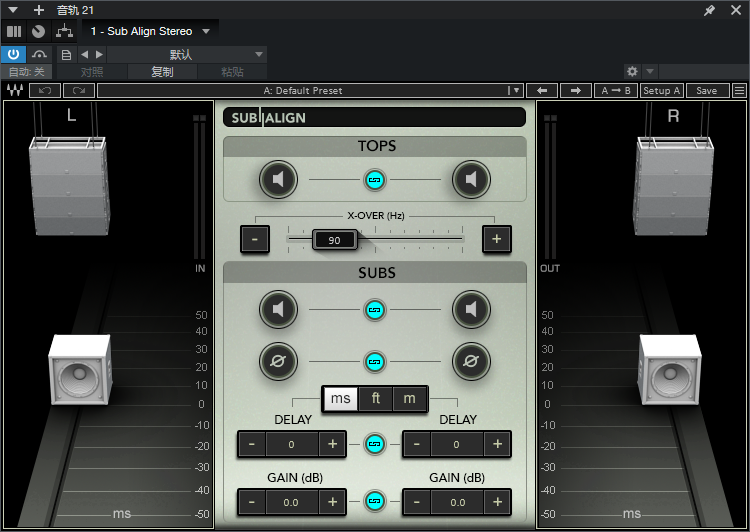
Task: Click the automation curve icon
Action: coord(40,55)
